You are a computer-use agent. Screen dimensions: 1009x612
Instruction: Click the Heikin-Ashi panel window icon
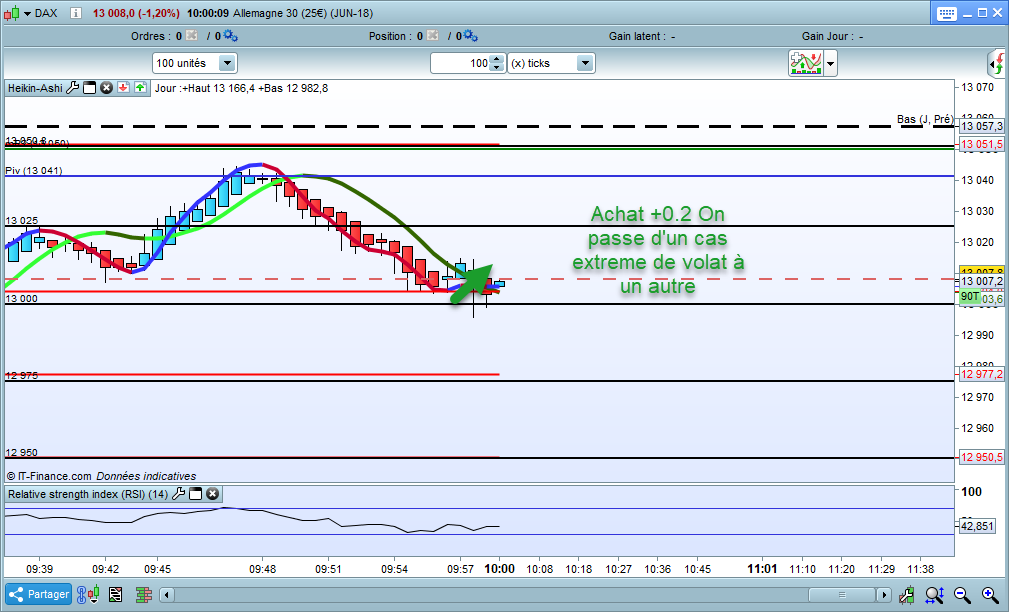pyautogui.click(x=90, y=88)
